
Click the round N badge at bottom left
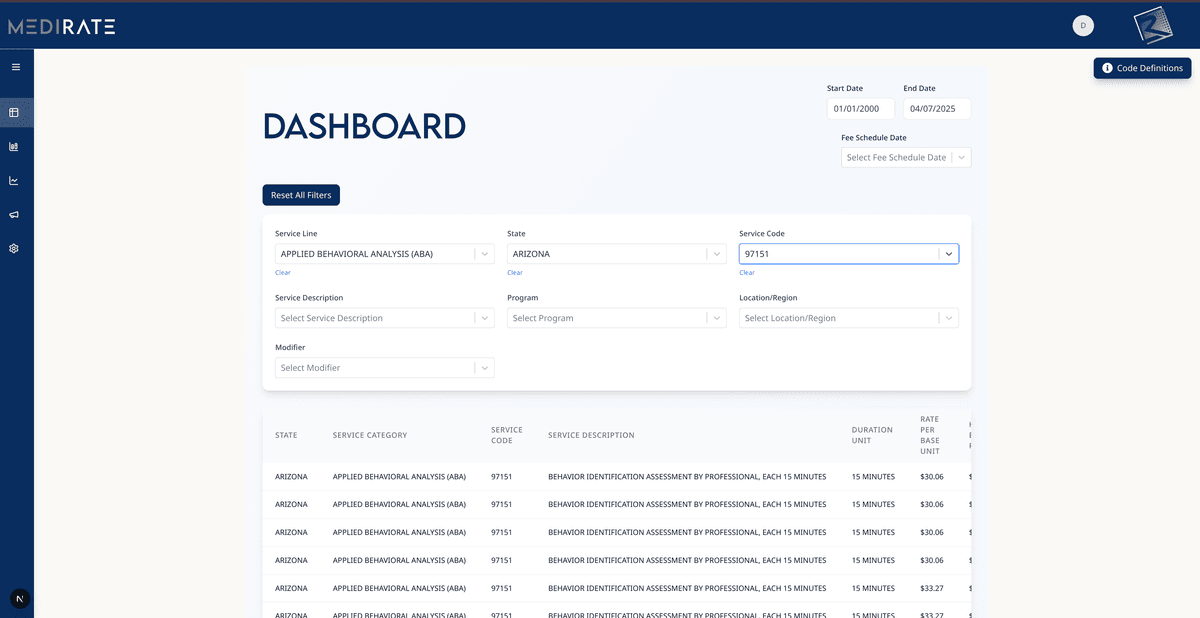pyautogui.click(x=20, y=598)
